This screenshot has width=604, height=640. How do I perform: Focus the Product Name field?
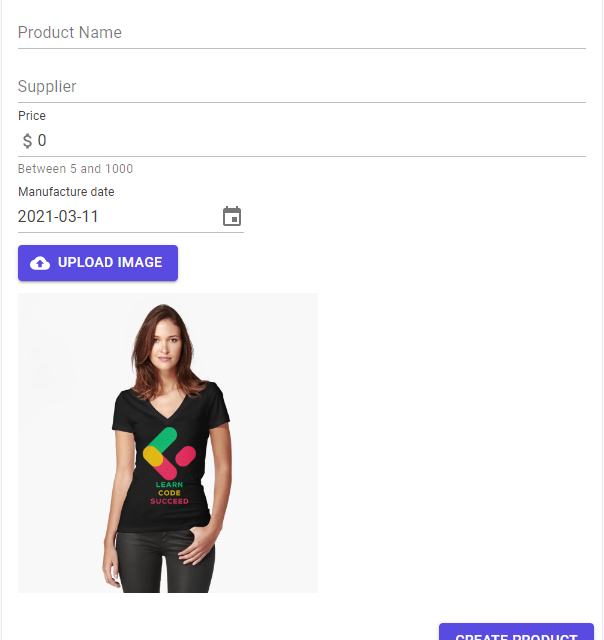(302, 33)
